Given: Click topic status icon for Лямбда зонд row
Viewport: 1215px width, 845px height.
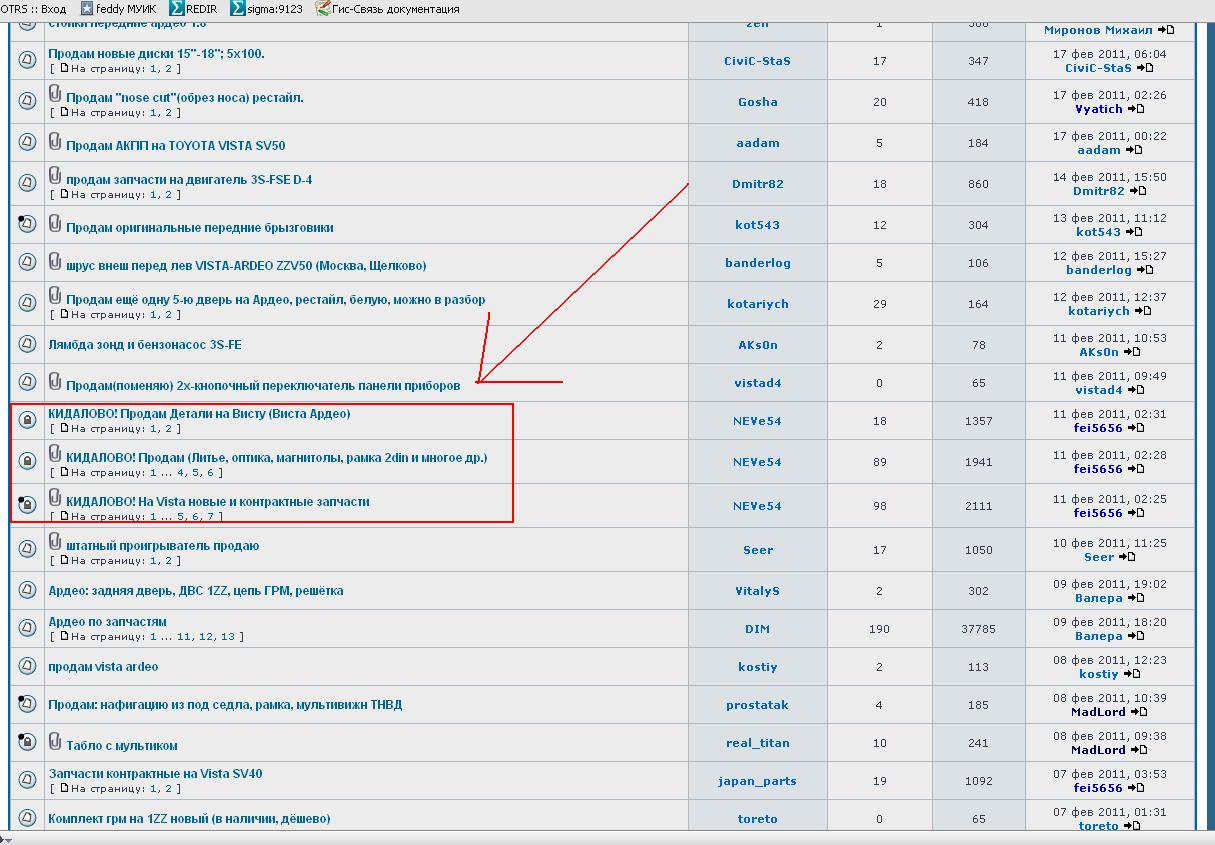Looking at the screenshot, I should tap(28, 345).
